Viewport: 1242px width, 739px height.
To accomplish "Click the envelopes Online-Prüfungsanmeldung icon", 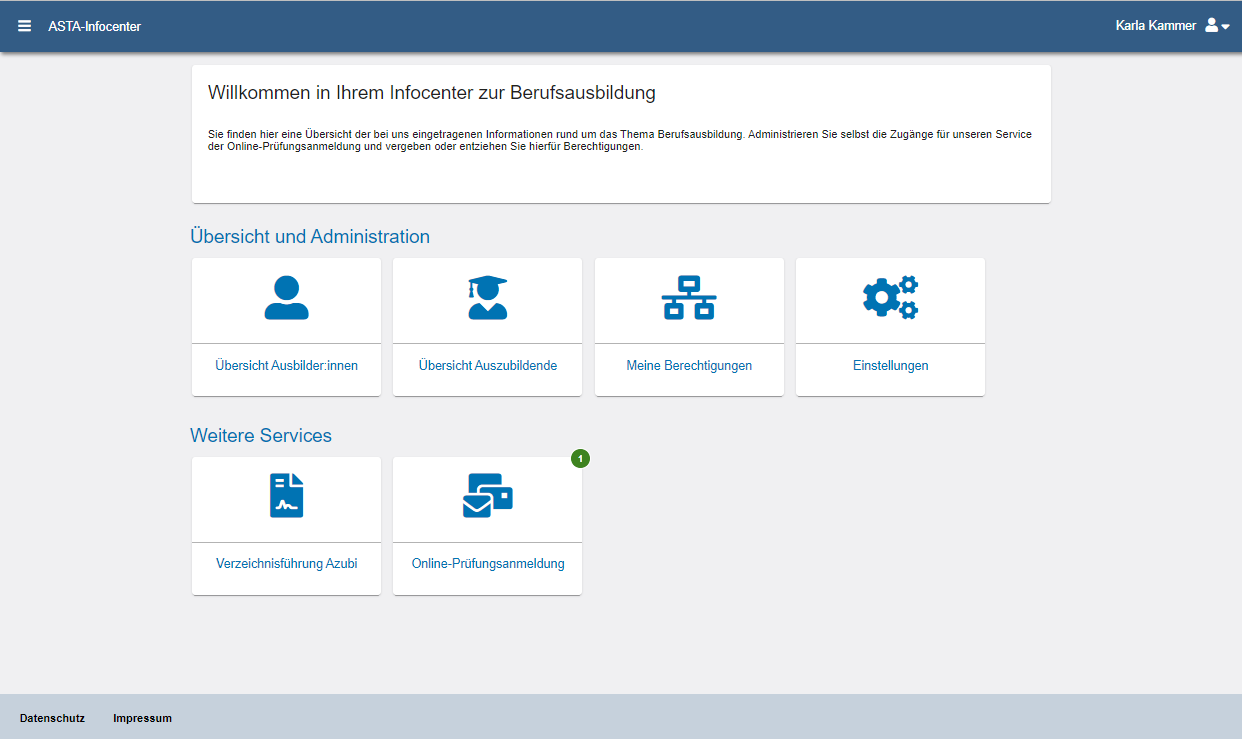I will tap(488, 495).
